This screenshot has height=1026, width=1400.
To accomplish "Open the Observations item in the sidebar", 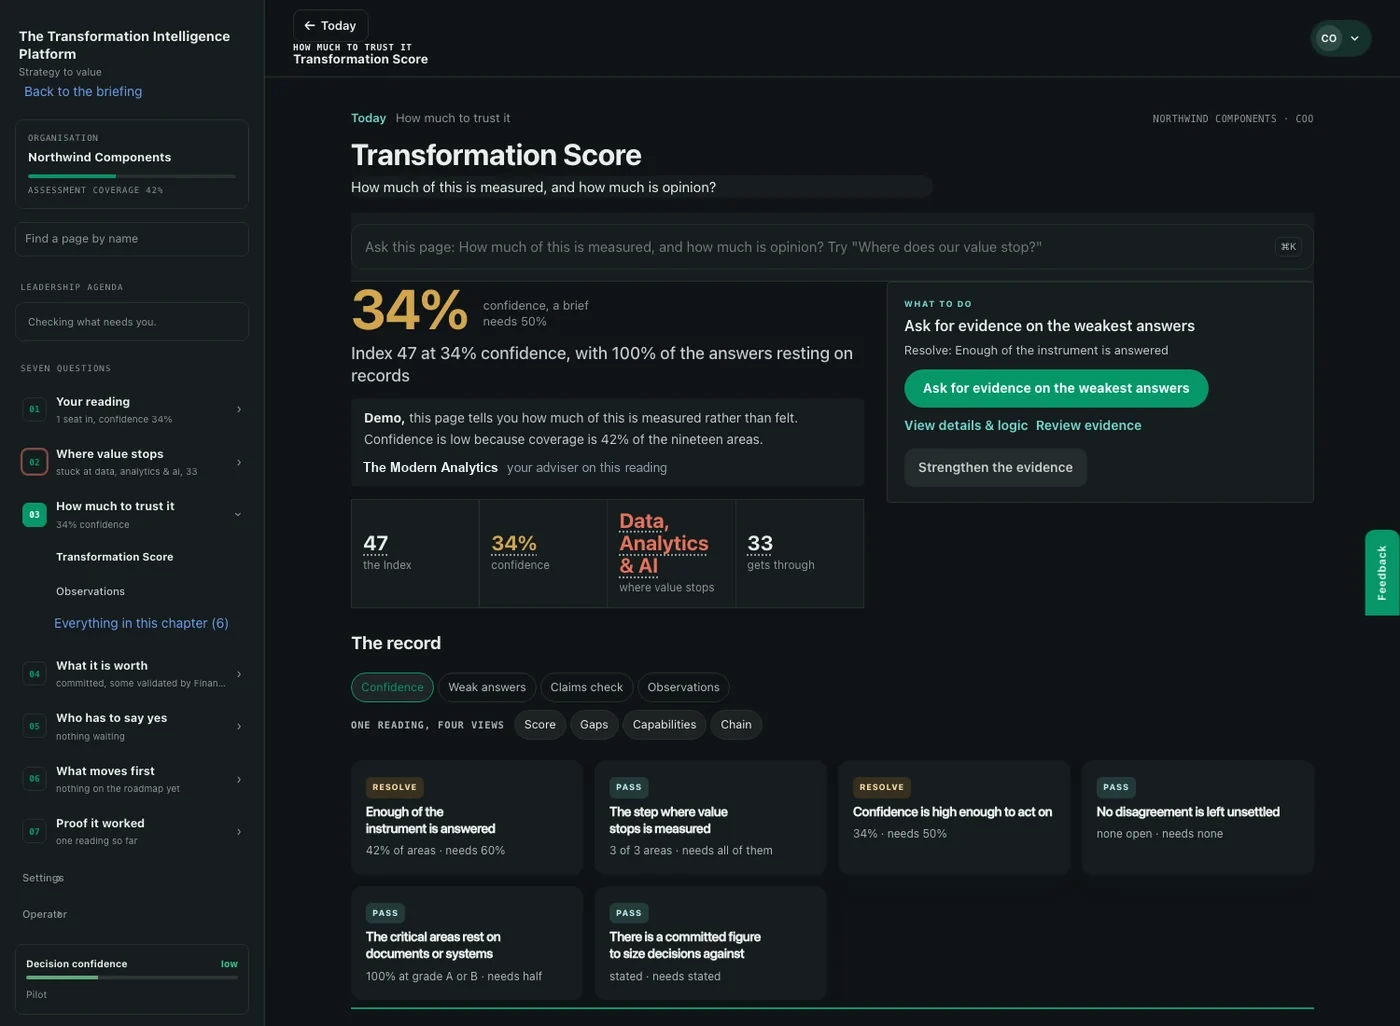I will point(90,591).
